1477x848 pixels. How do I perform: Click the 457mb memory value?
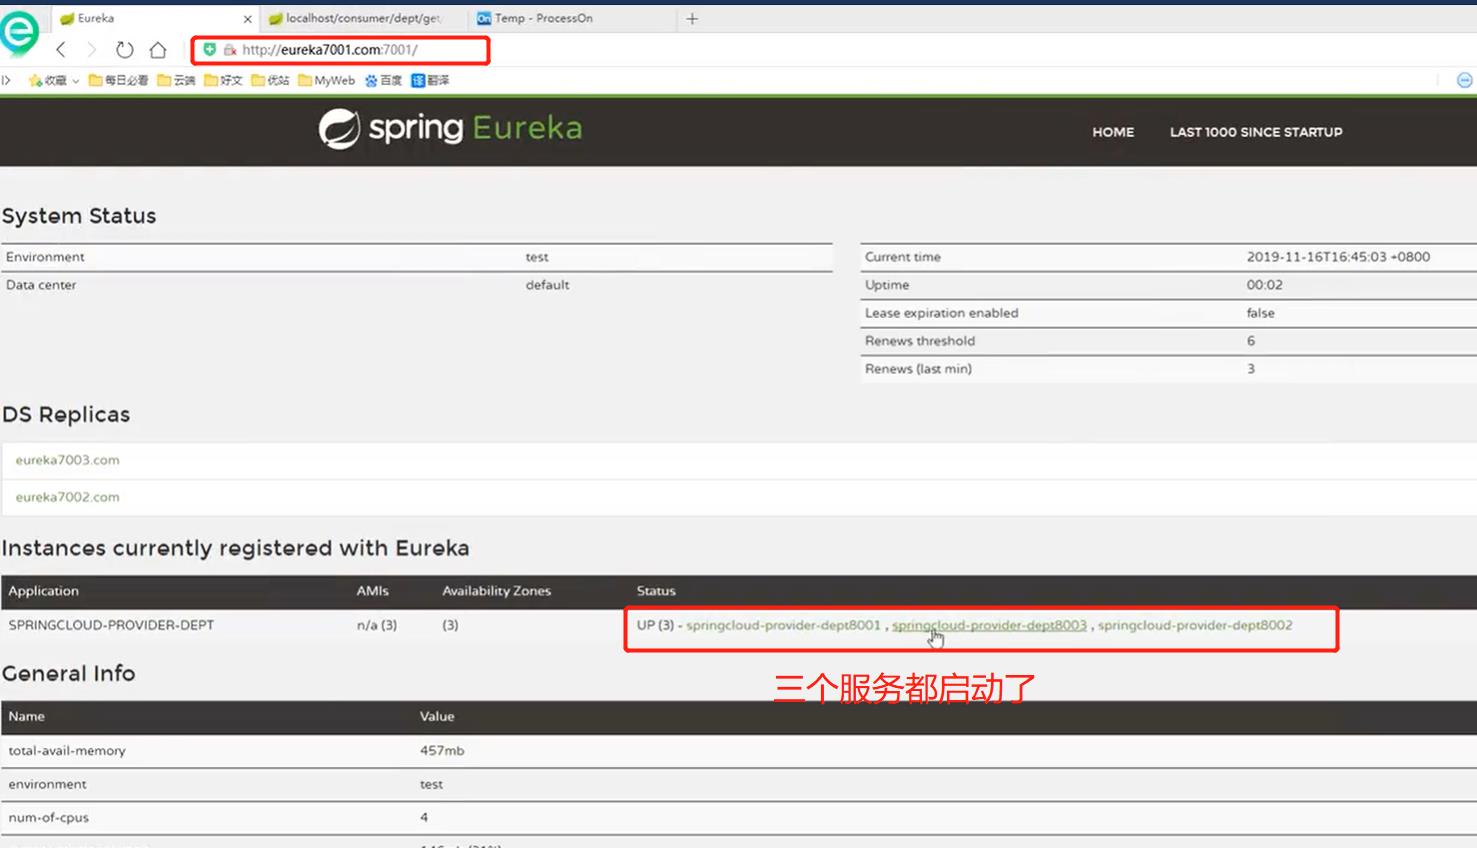click(x=442, y=750)
